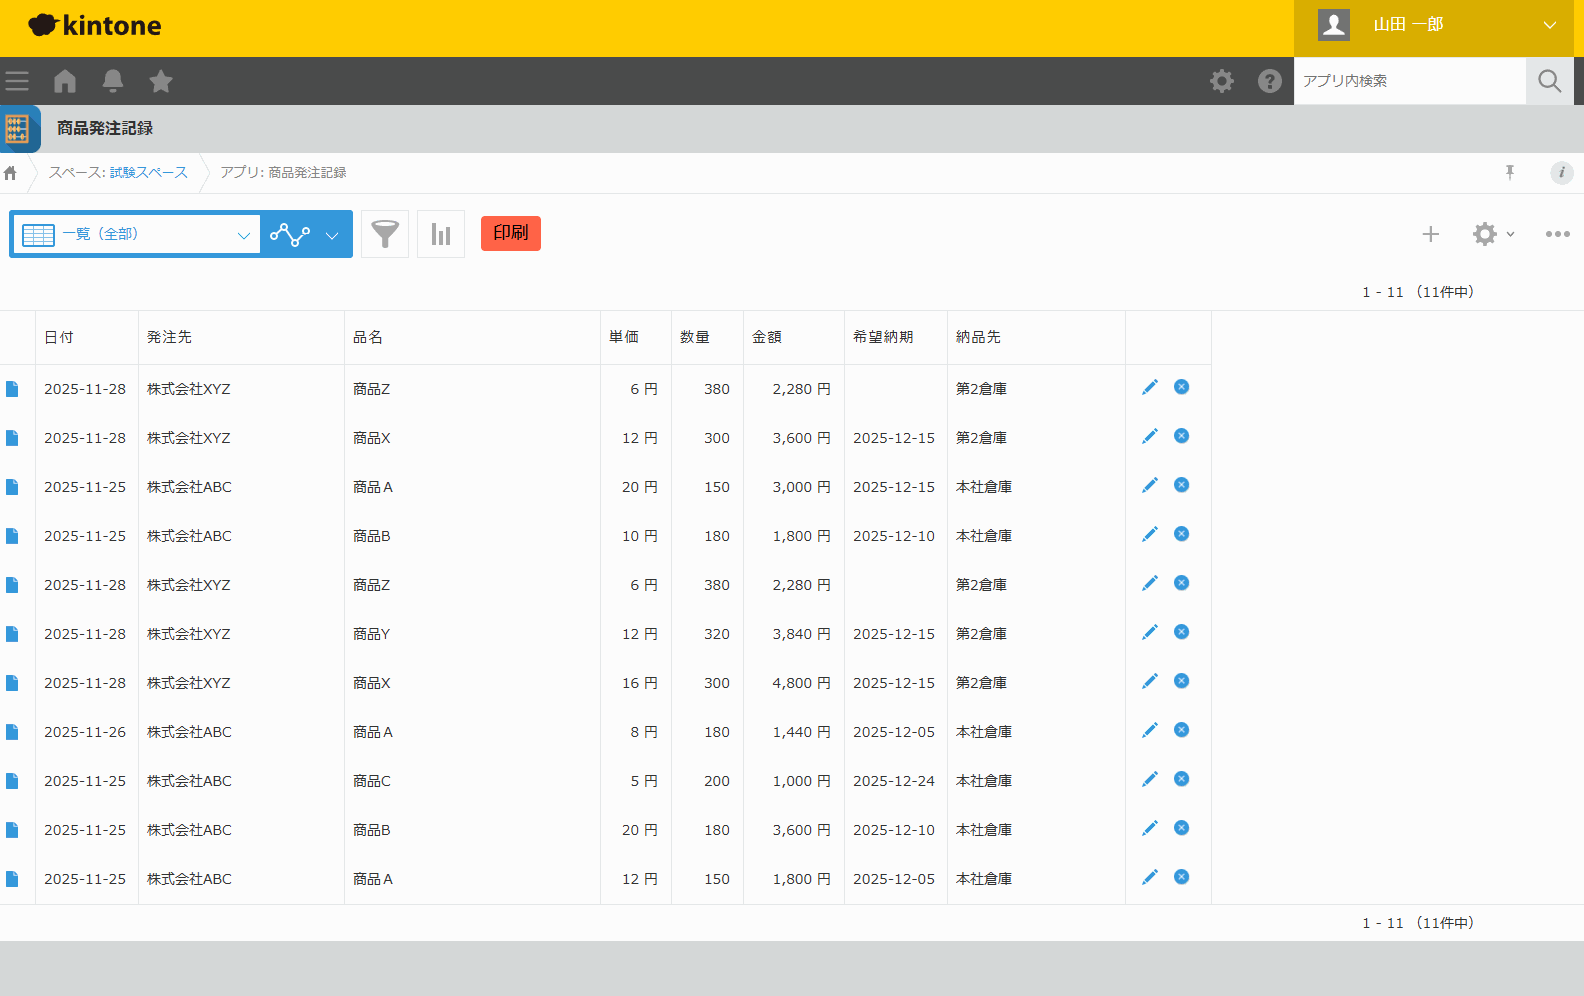The image size is (1584, 996).
Task: Delete the 商品C record
Action: (1181, 779)
